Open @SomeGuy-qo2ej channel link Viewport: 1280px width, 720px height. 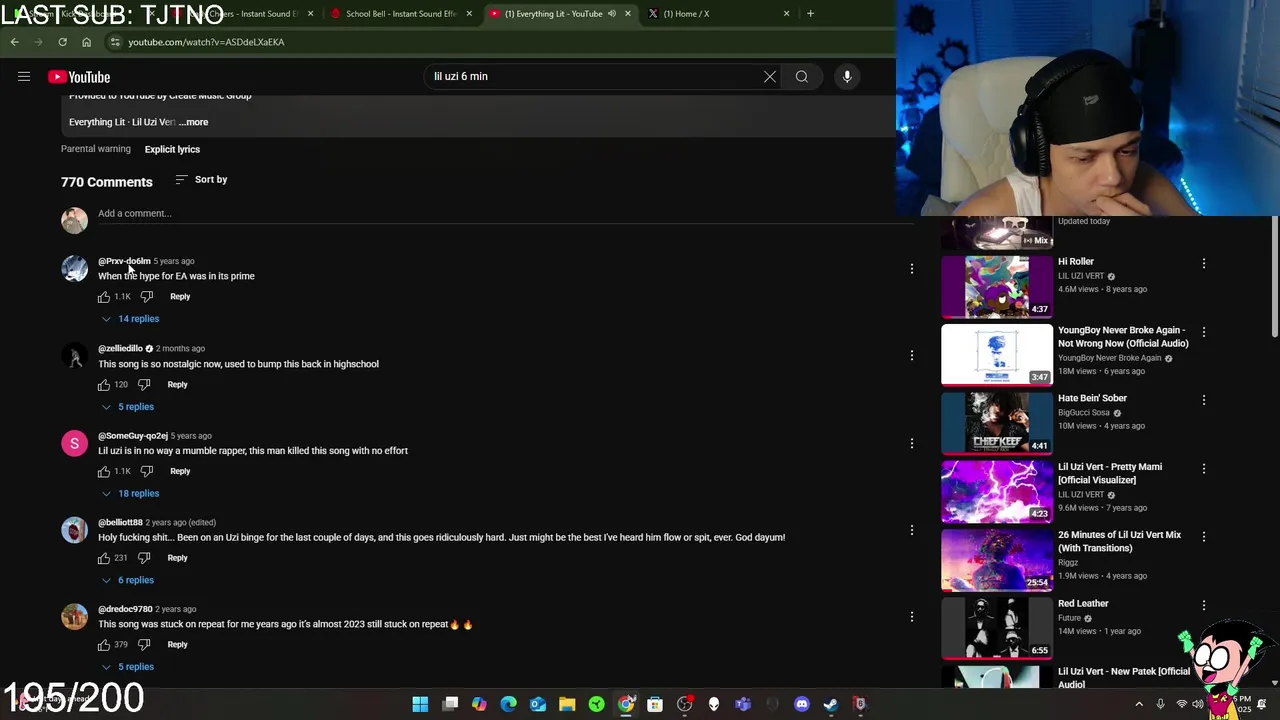(x=133, y=436)
